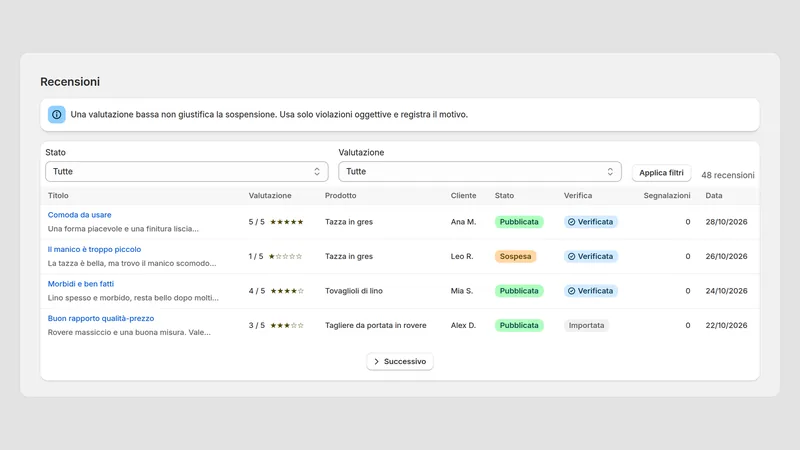Click the Cliente column header

(463, 195)
